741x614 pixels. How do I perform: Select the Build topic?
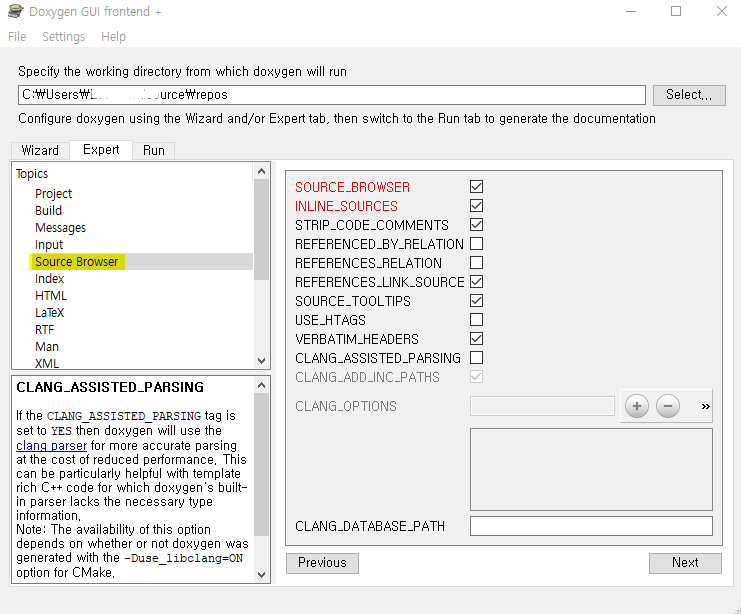(x=48, y=210)
